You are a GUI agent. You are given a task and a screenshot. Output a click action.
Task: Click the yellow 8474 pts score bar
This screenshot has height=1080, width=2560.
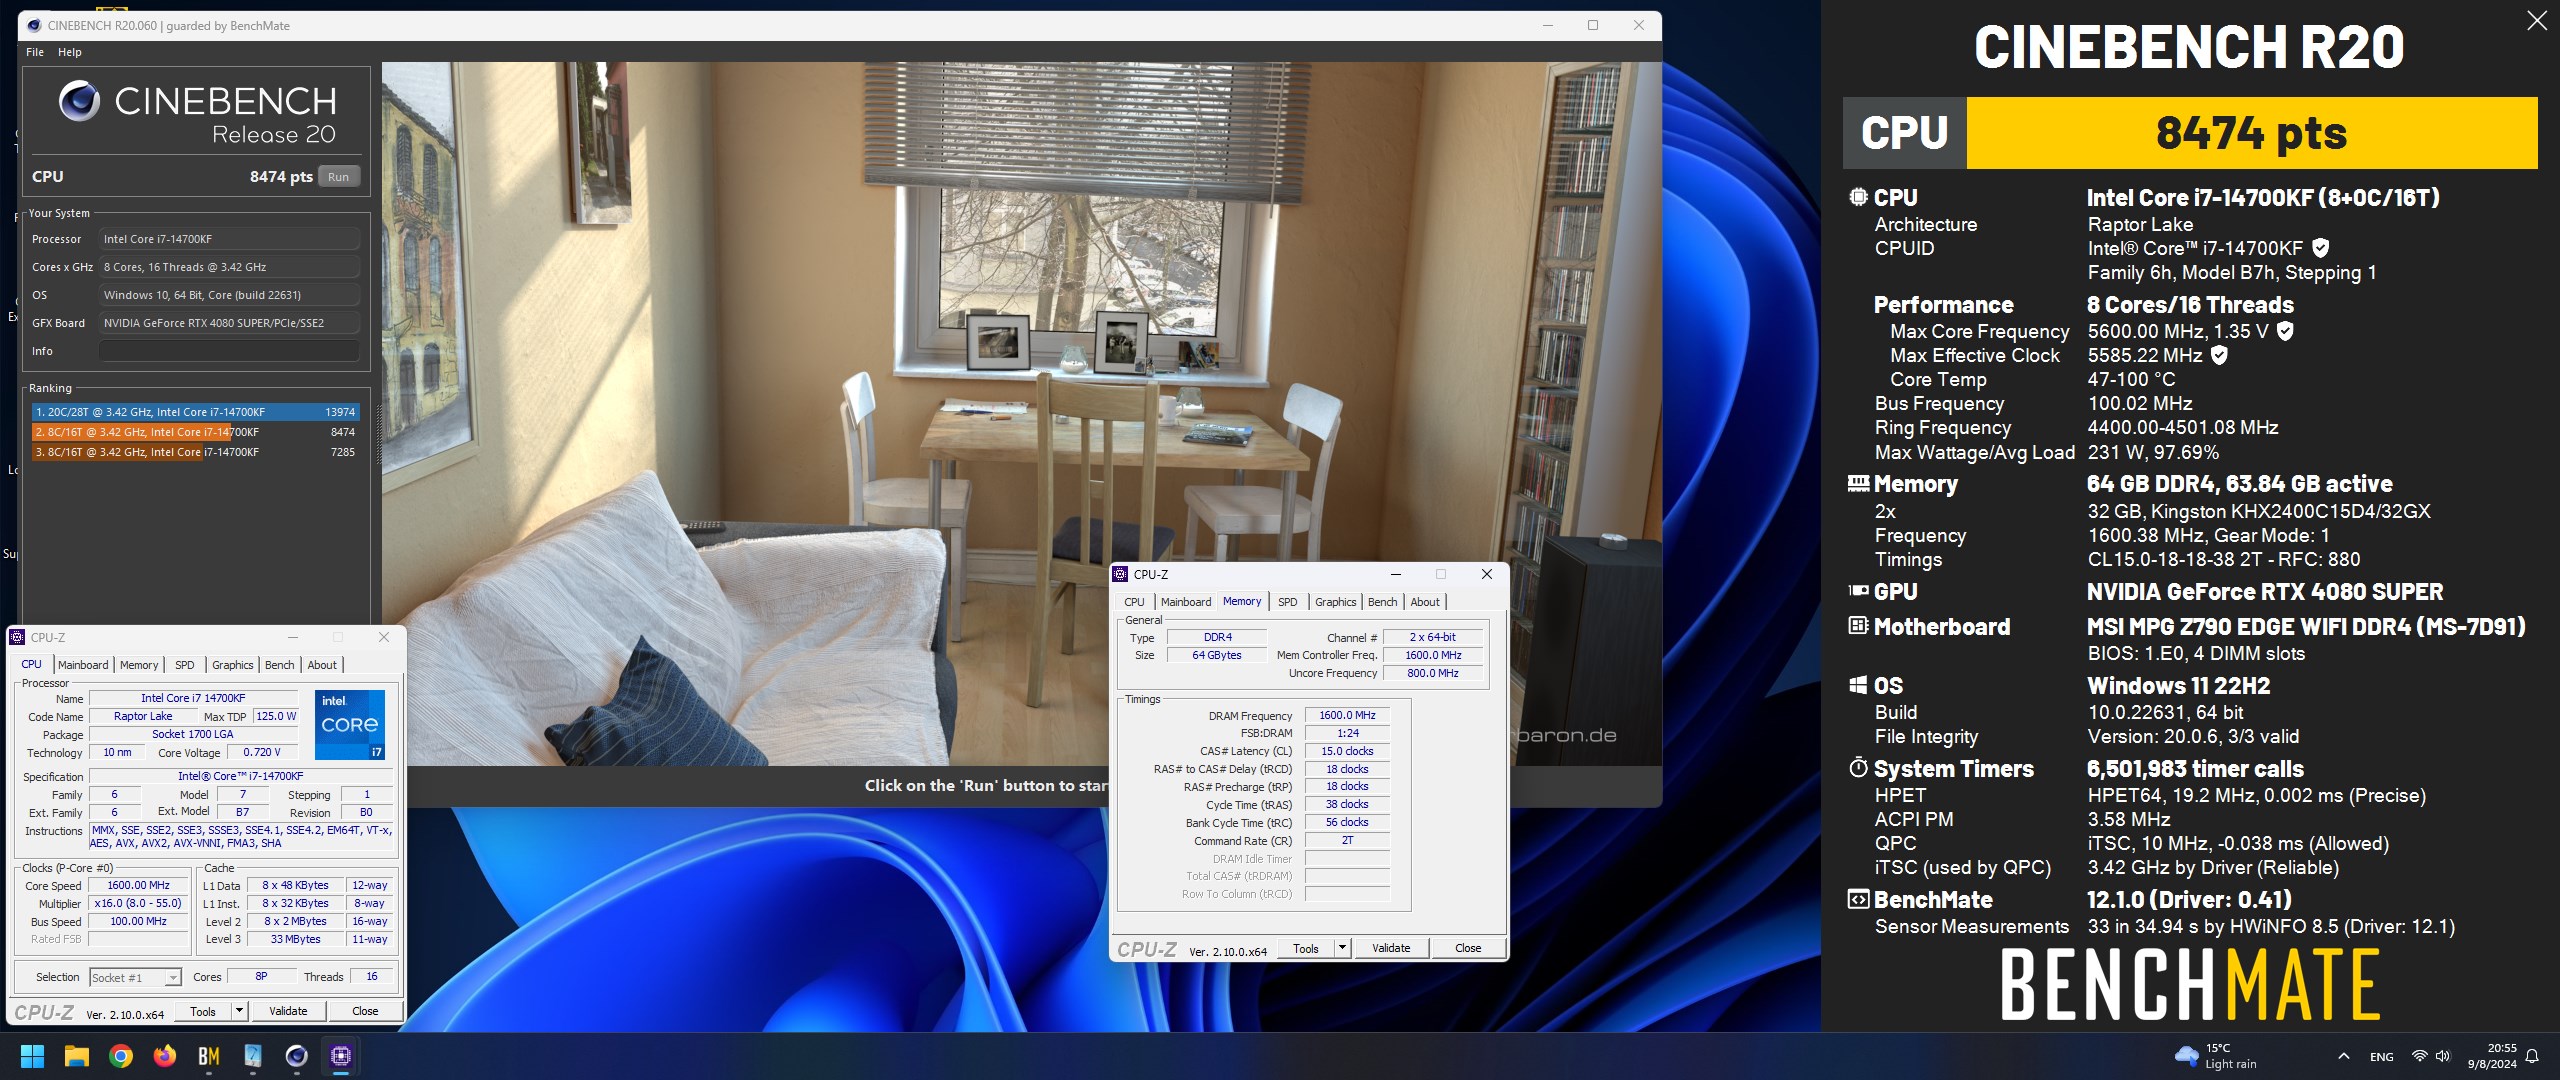(2251, 133)
